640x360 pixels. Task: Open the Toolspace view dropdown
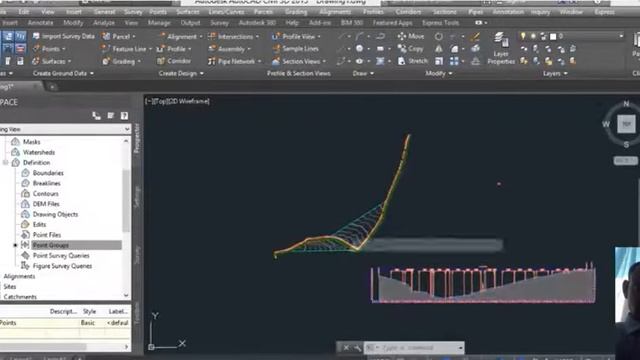(x=127, y=129)
